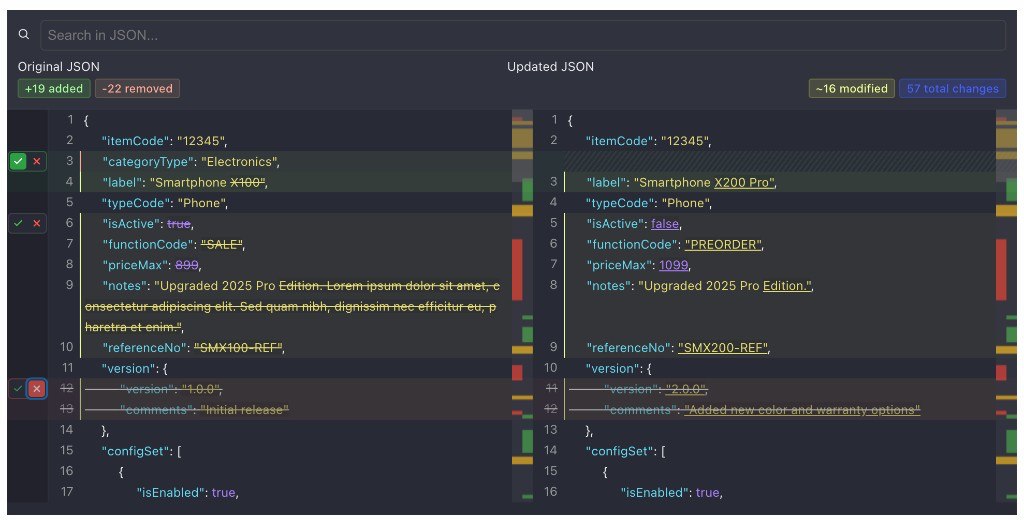Click the Updated JSON heading
Viewport: 1024px width, 520px height.
(551, 67)
